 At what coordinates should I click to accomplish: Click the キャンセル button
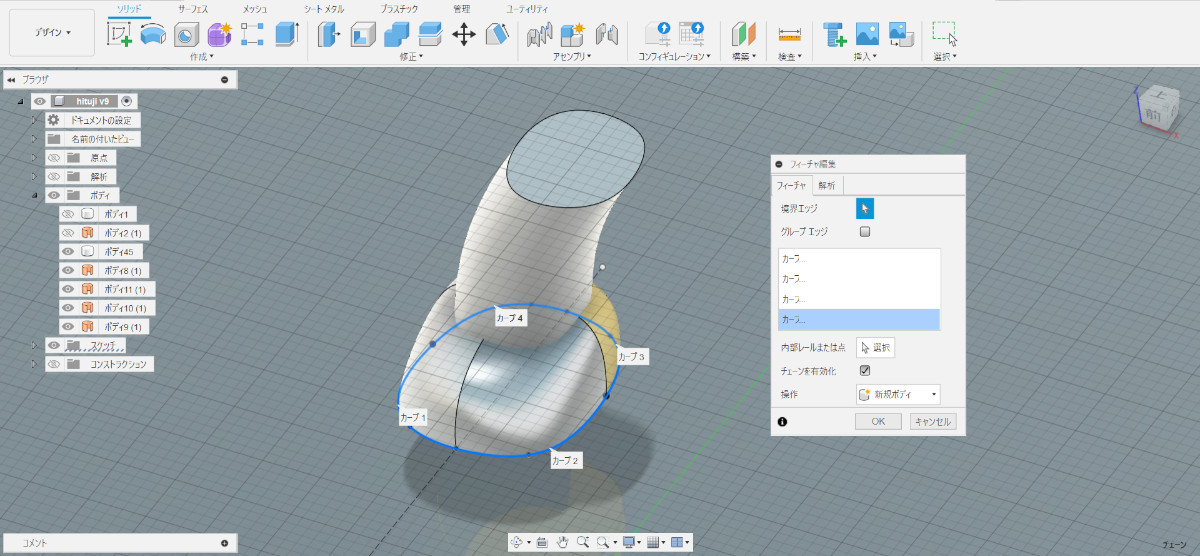pos(933,422)
